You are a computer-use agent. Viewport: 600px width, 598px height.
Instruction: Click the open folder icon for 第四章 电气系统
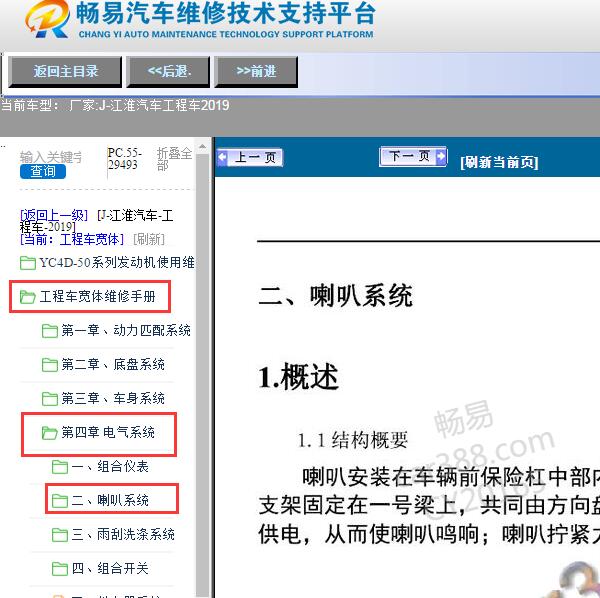click(49, 433)
